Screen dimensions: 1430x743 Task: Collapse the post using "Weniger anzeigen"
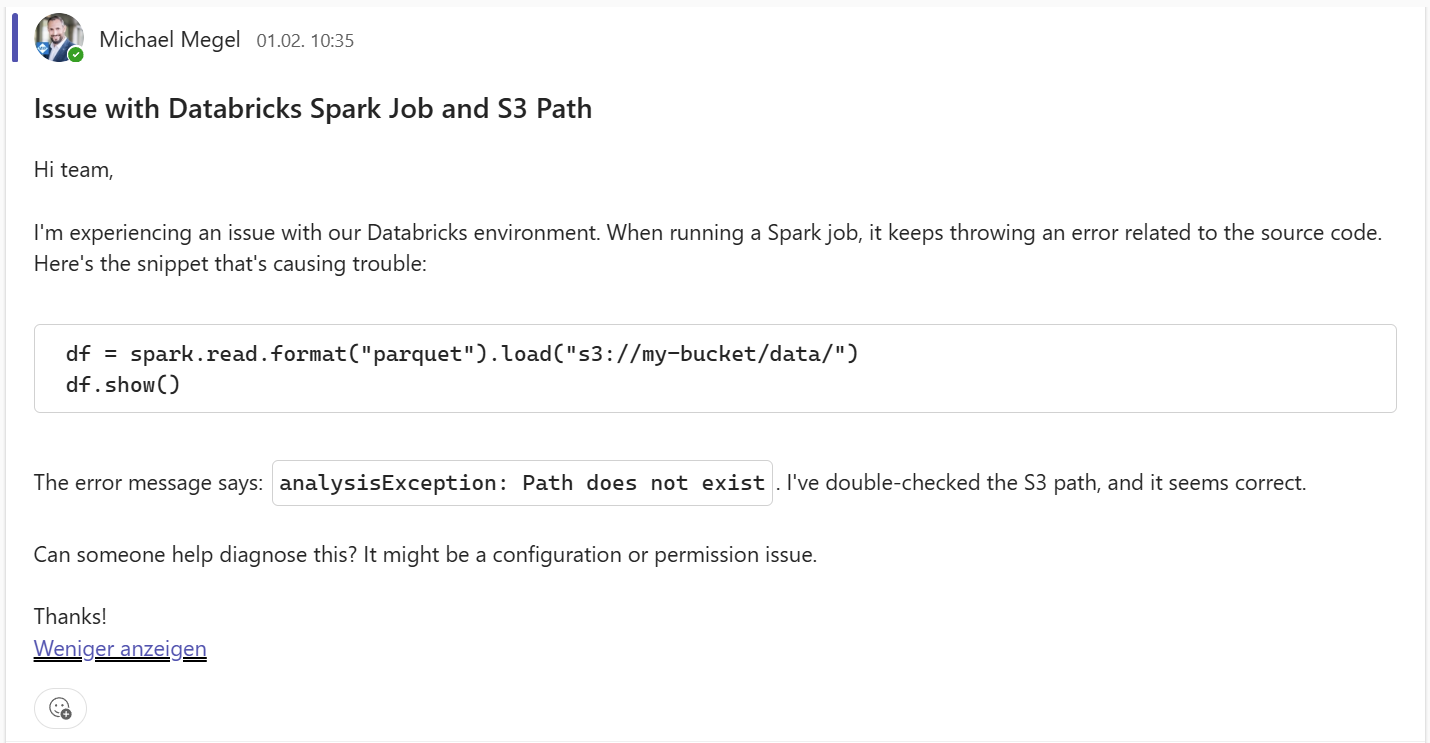point(120,648)
